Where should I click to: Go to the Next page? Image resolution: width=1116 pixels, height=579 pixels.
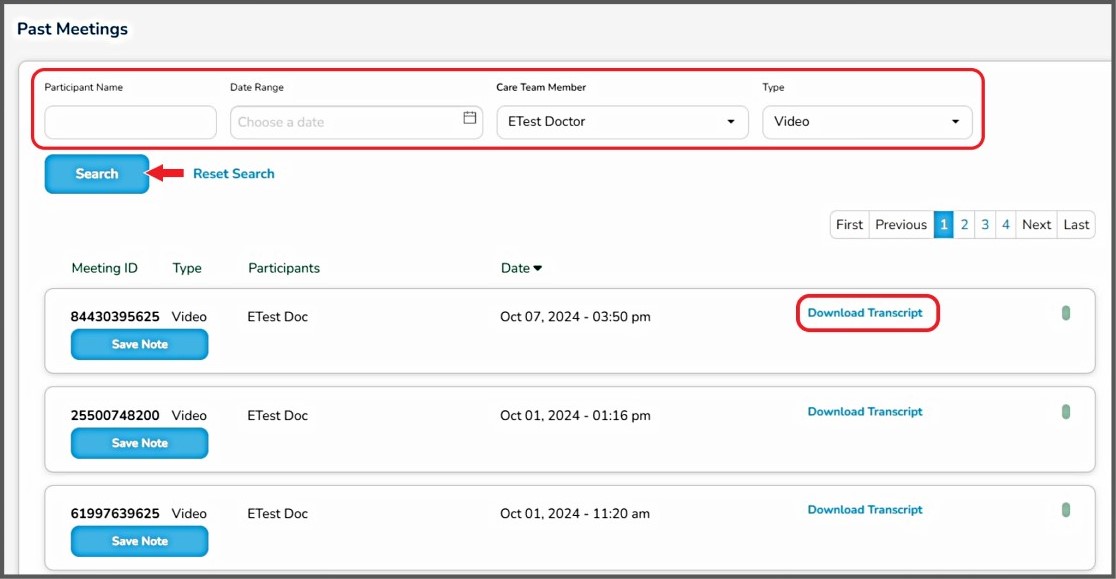1036,225
